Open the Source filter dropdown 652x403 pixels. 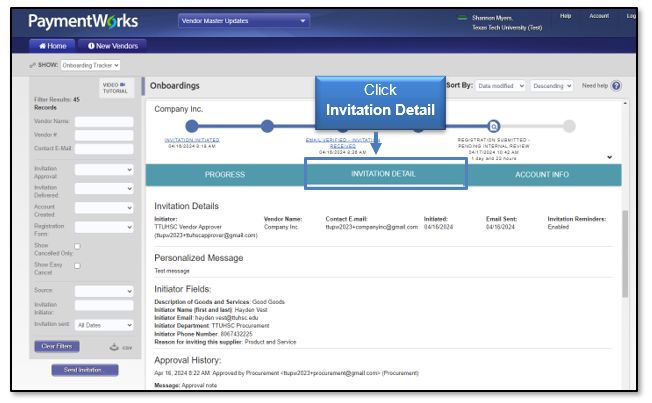(x=104, y=291)
